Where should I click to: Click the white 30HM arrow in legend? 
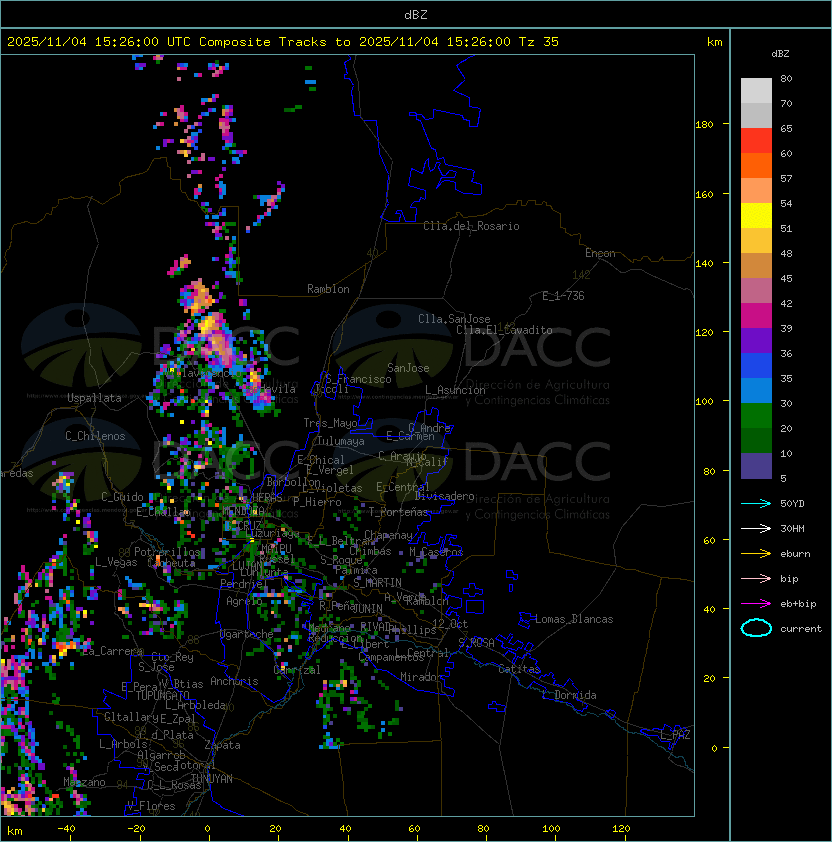[x=756, y=528]
